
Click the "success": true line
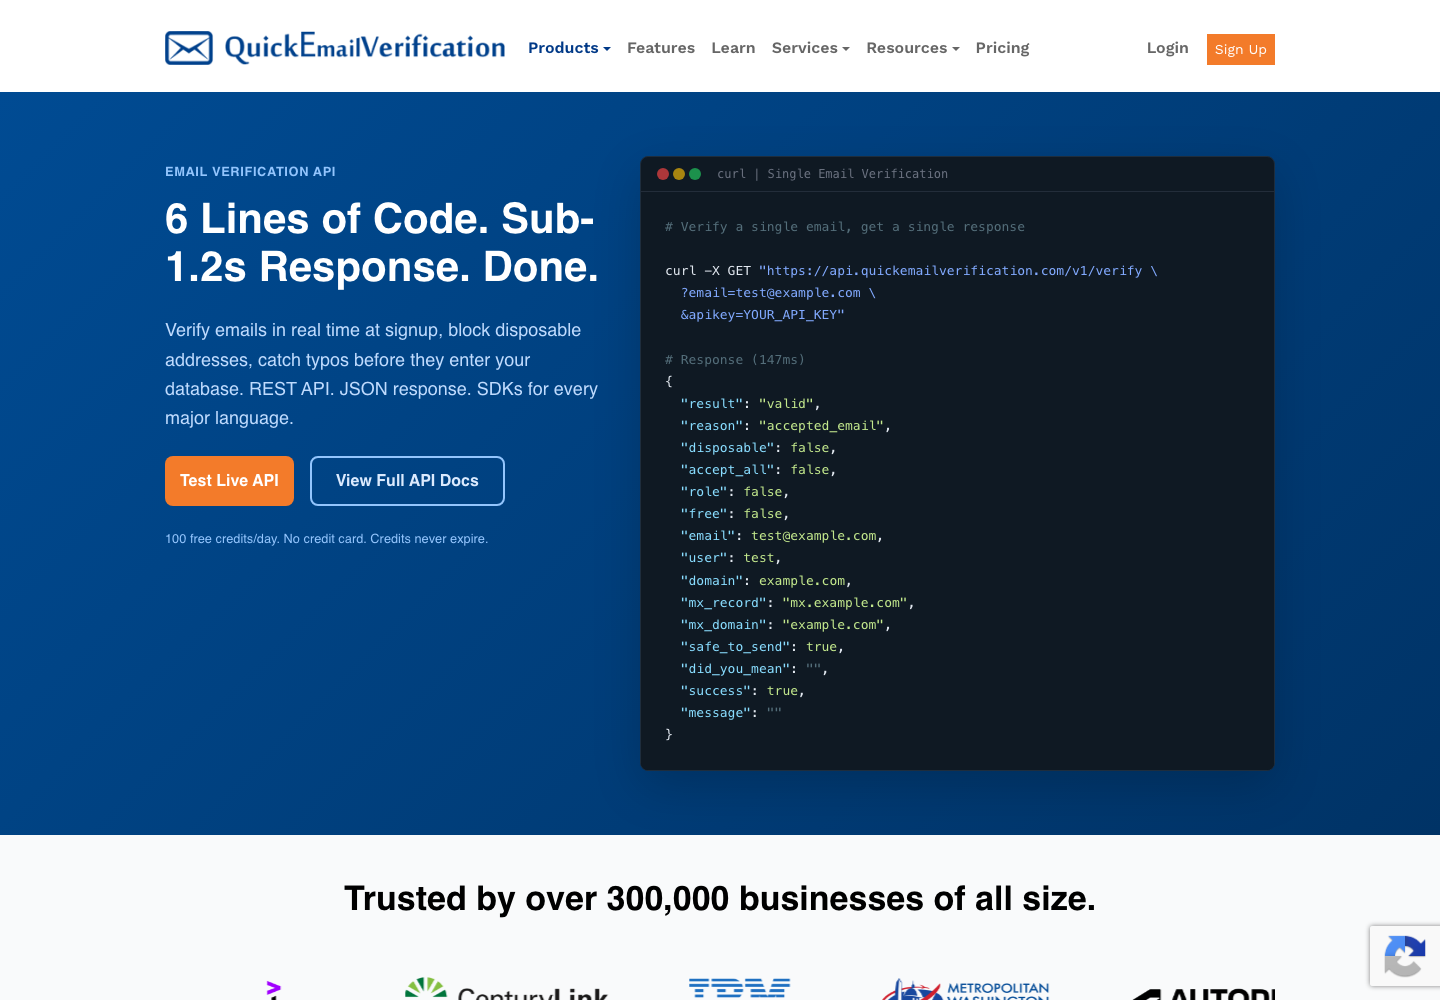(743, 691)
